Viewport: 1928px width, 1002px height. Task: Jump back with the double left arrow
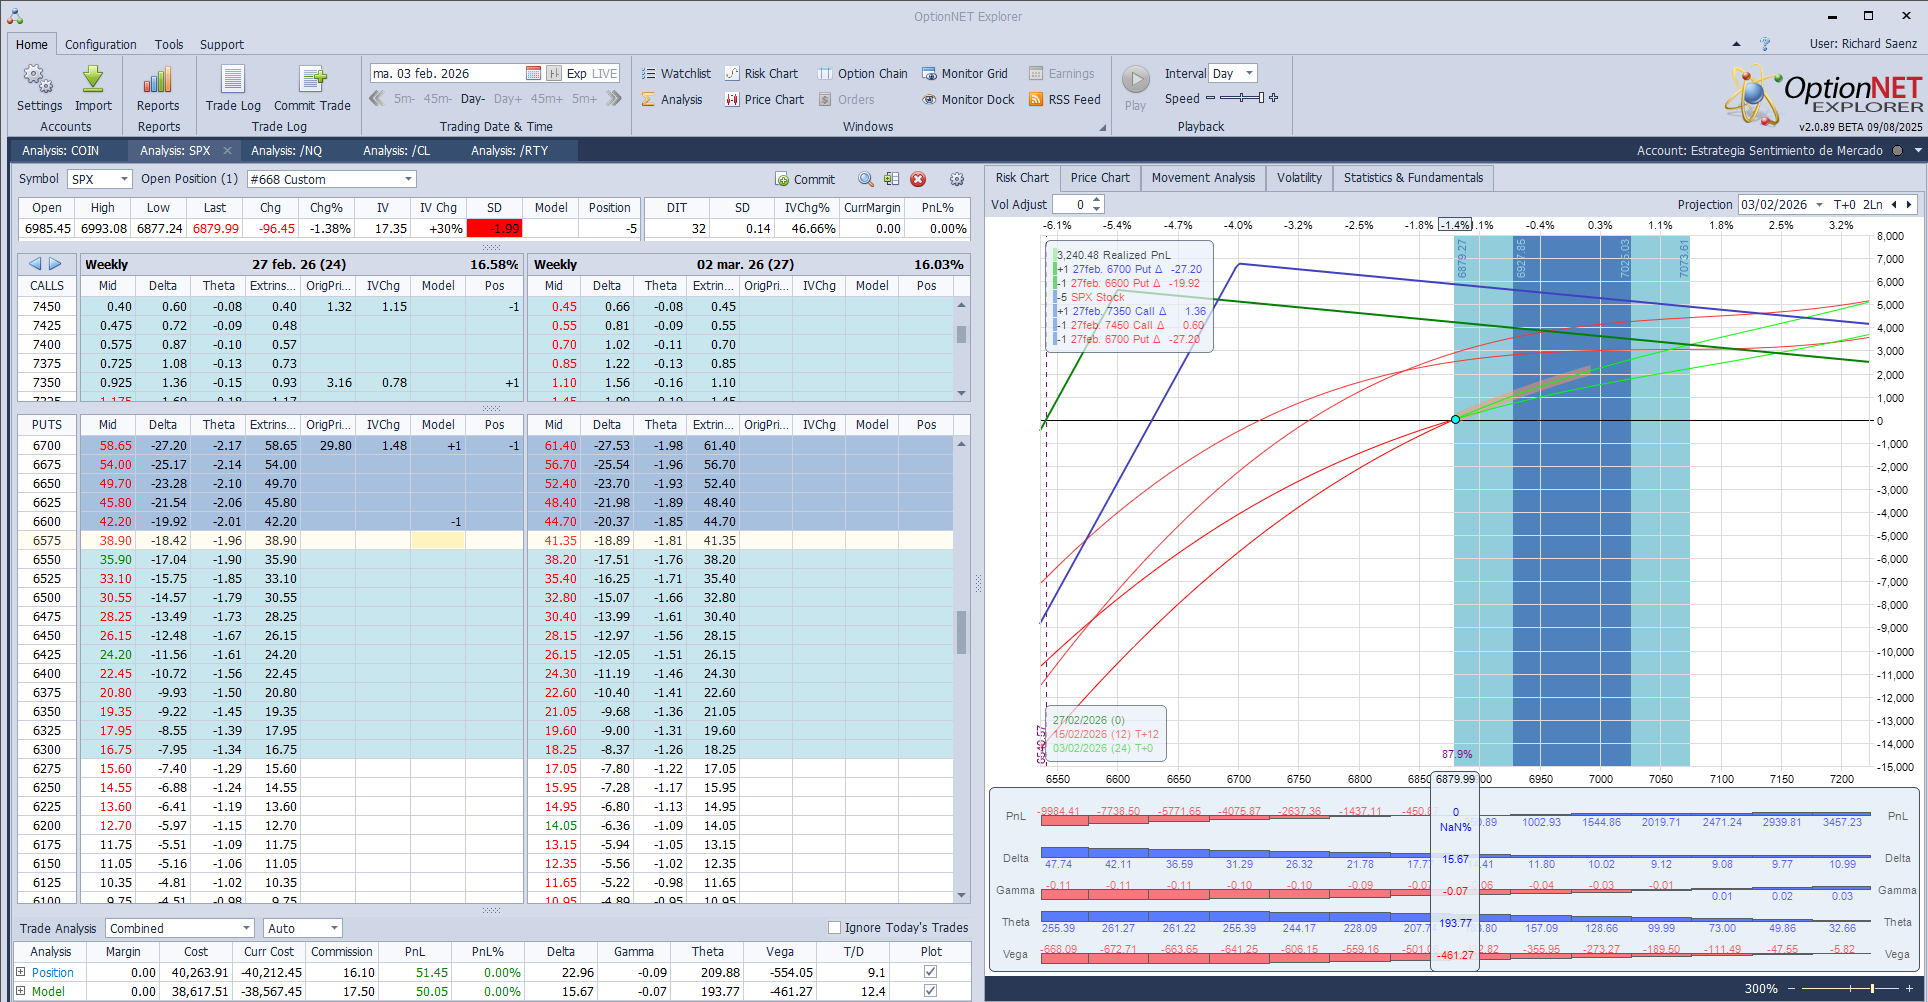[x=377, y=98]
